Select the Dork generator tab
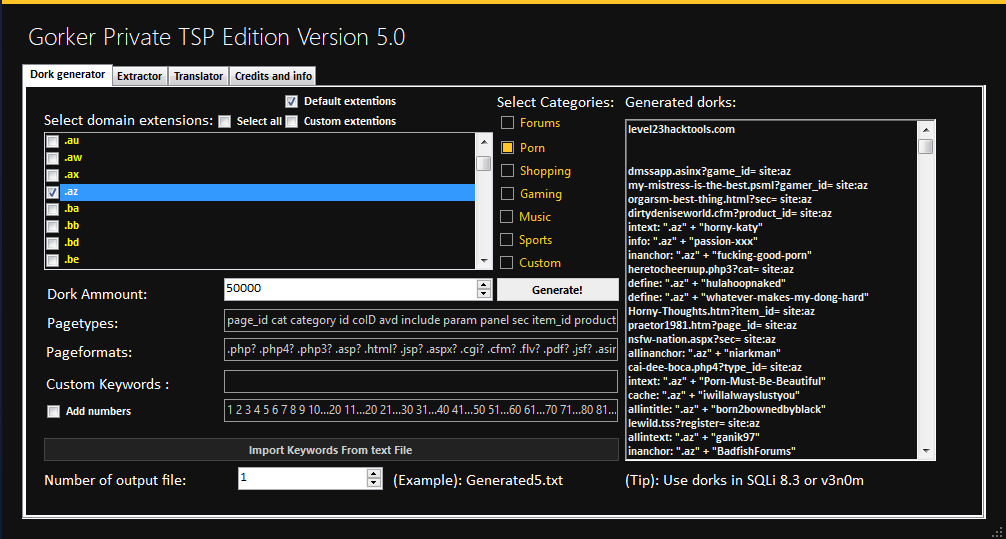1006x539 pixels. [67, 74]
